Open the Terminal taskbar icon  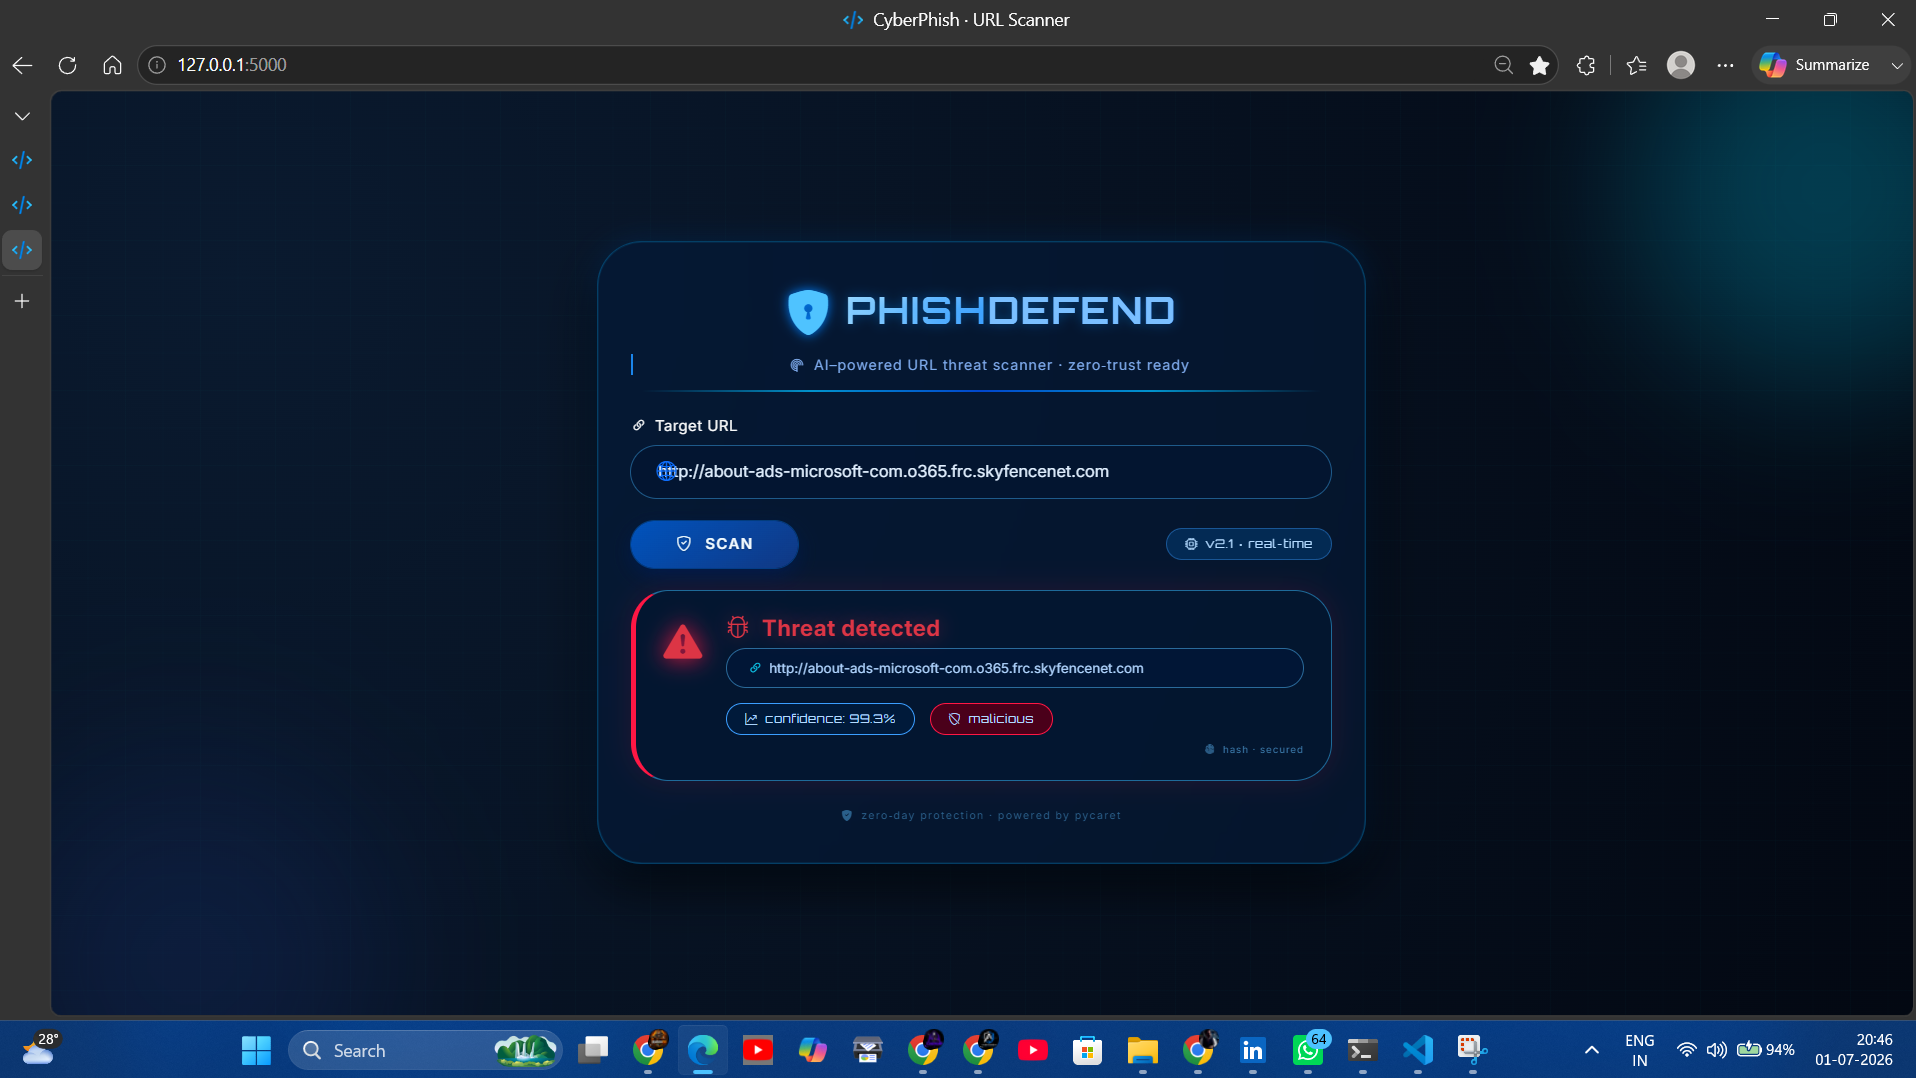(1363, 1050)
